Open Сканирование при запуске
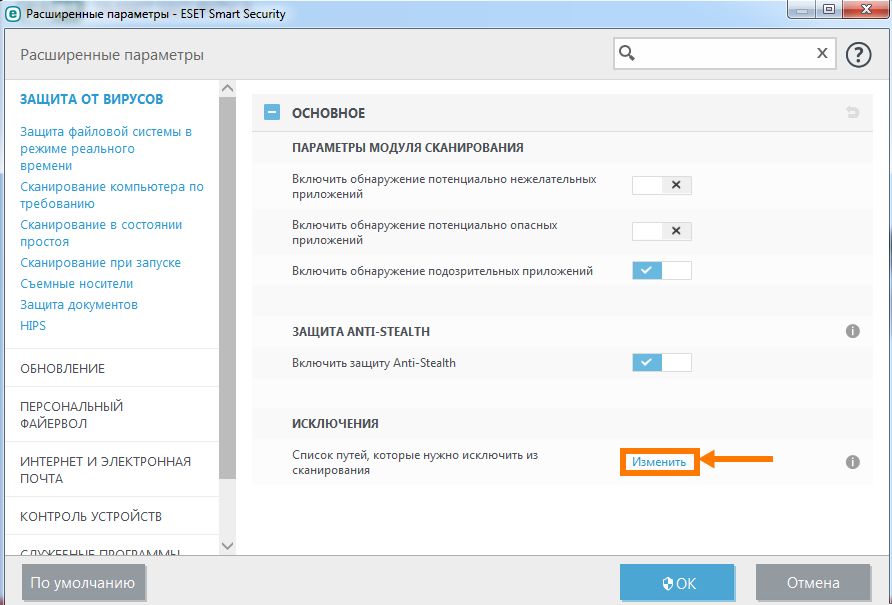 pos(100,263)
